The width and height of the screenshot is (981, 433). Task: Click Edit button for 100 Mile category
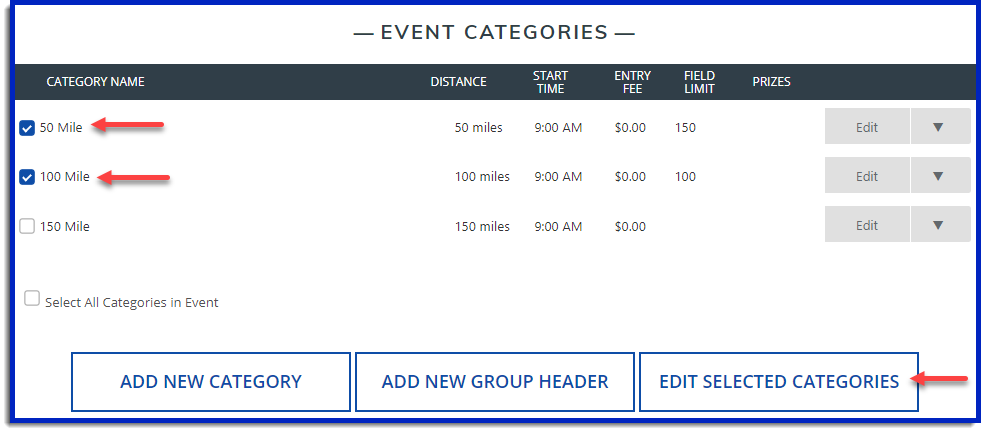867,176
